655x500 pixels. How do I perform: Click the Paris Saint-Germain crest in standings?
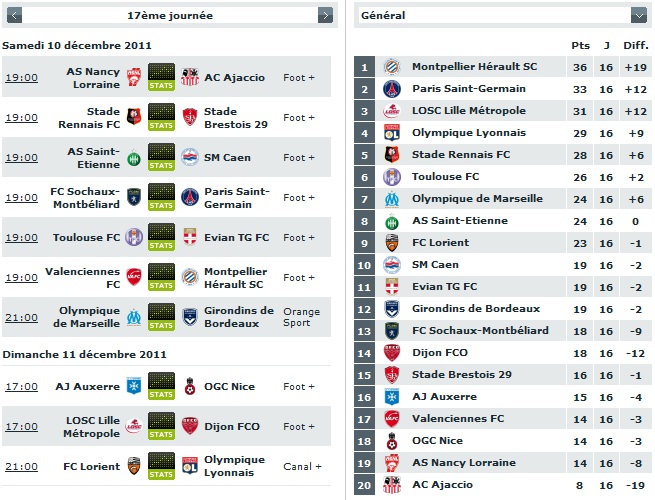pyautogui.click(x=392, y=89)
